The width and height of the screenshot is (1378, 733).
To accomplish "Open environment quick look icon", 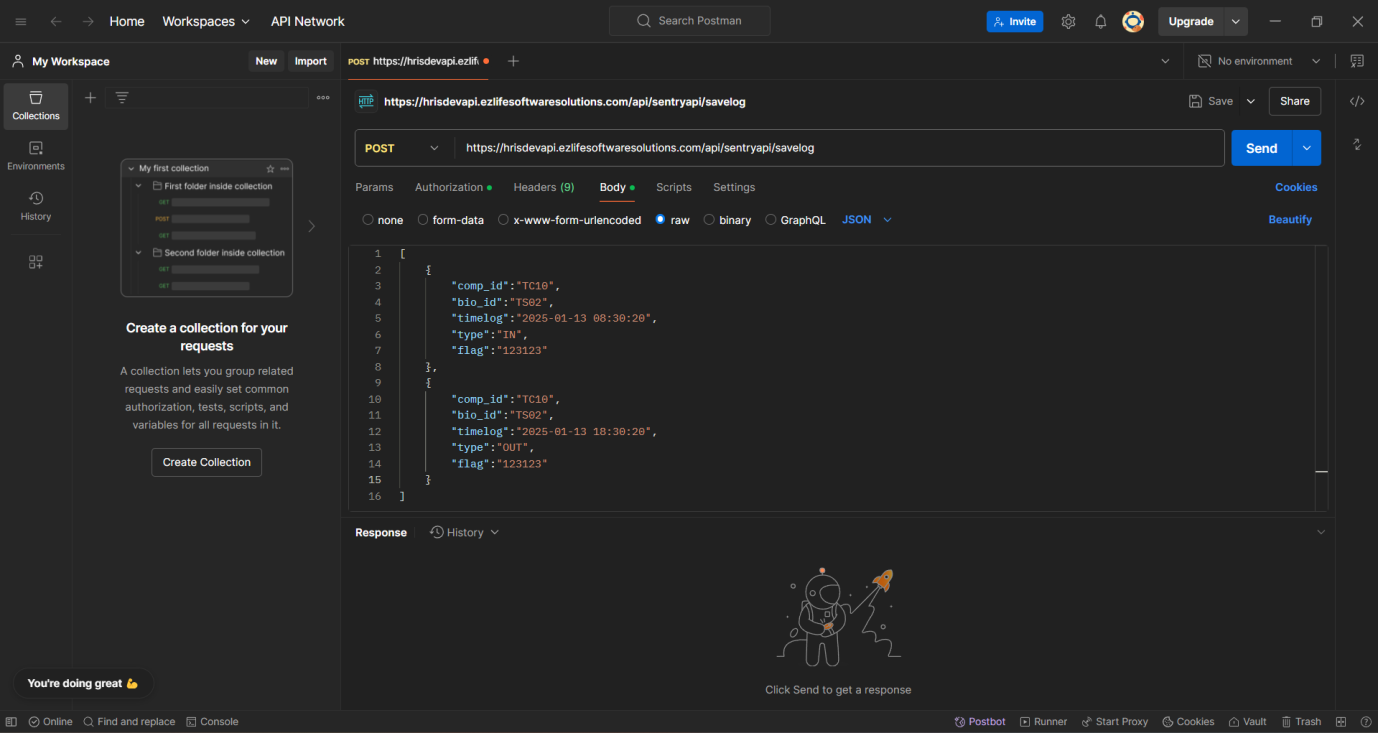I will 1357,61.
